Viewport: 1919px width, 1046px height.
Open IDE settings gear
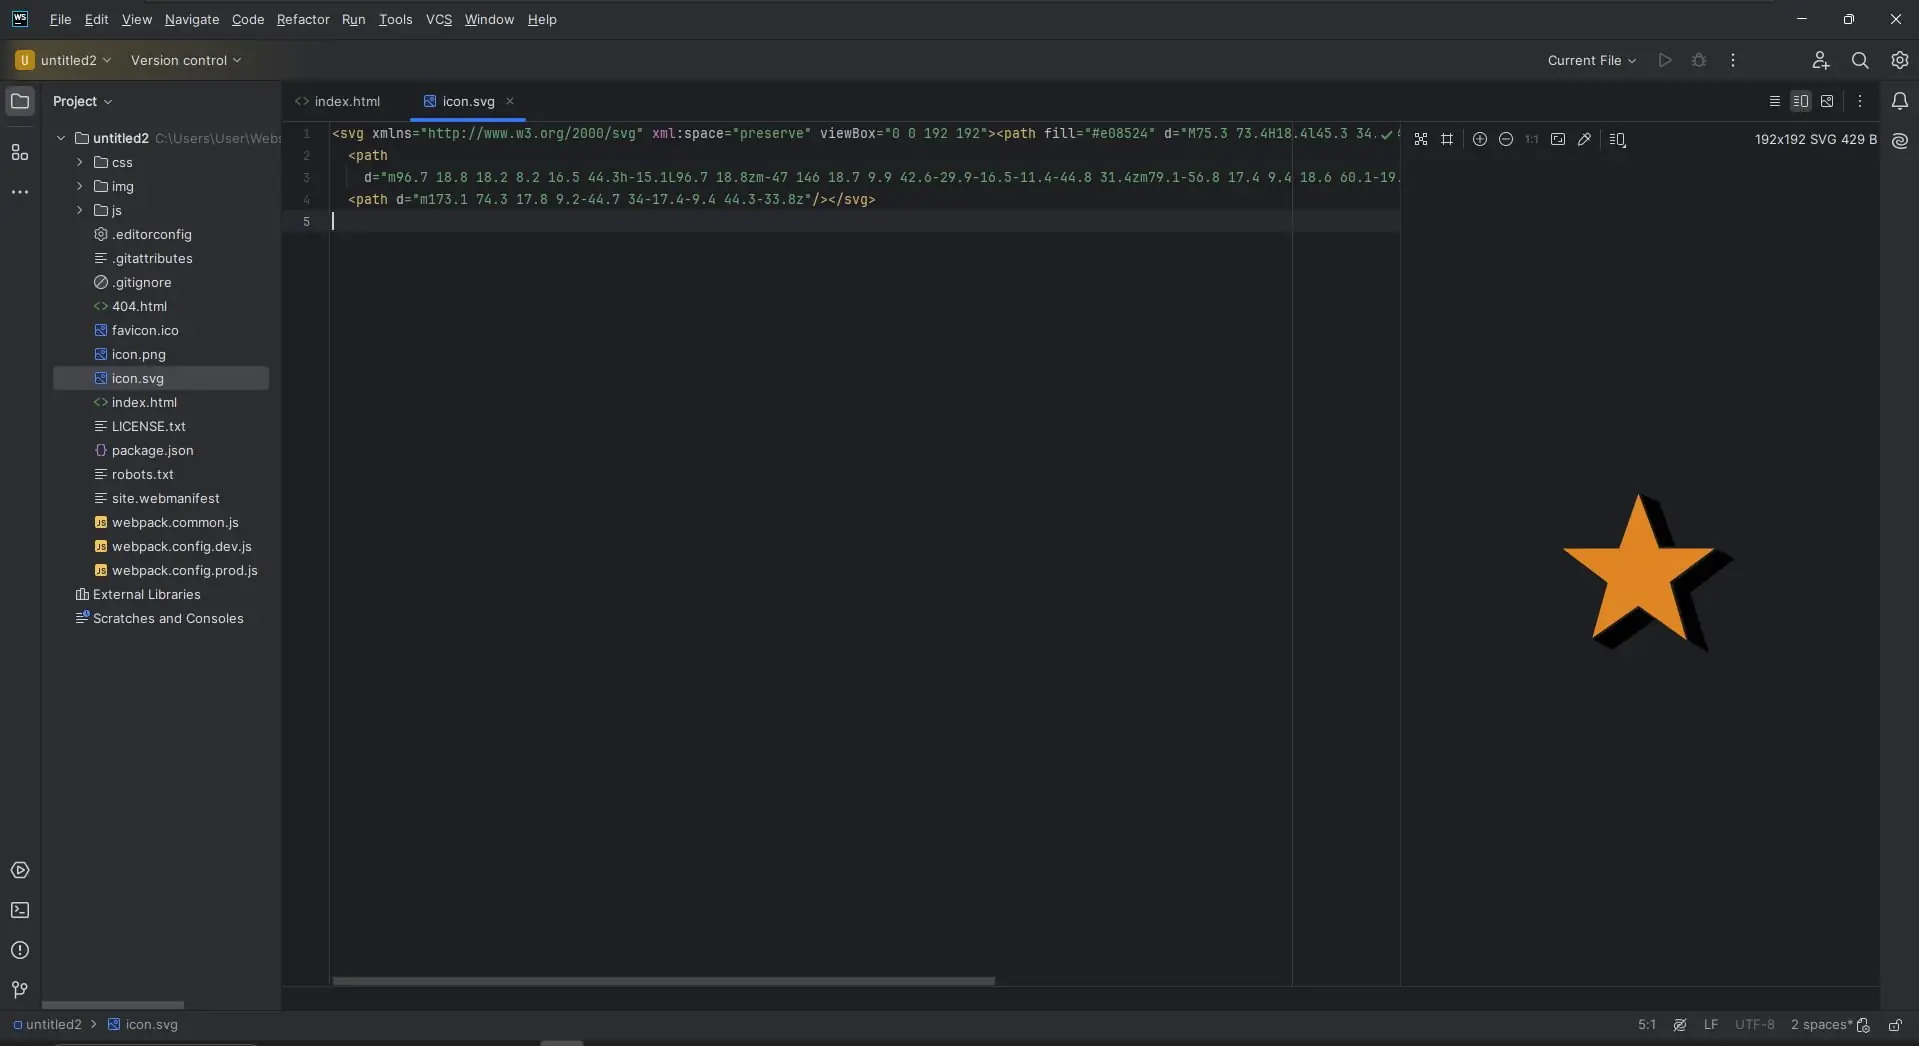(x=1900, y=60)
